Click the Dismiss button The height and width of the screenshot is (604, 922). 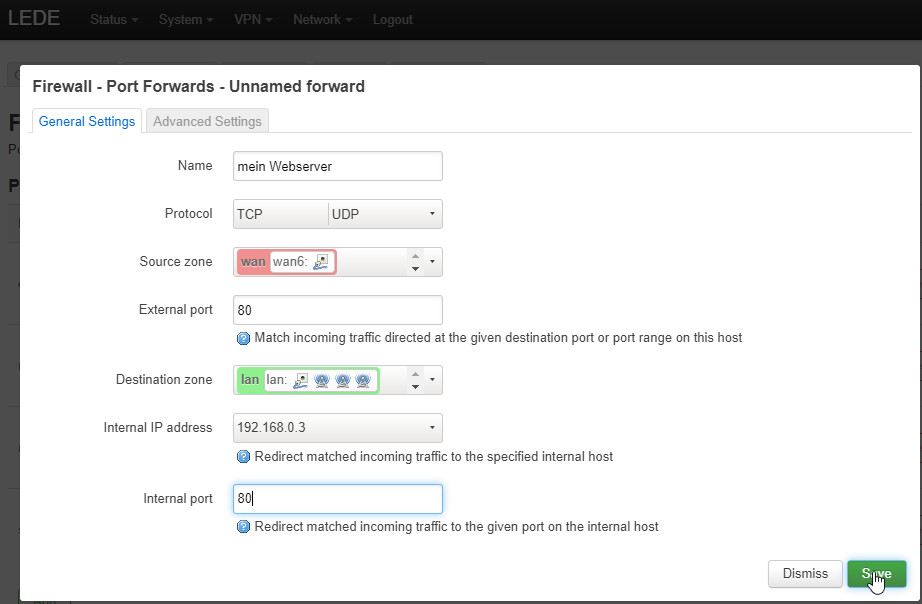pos(805,574)
